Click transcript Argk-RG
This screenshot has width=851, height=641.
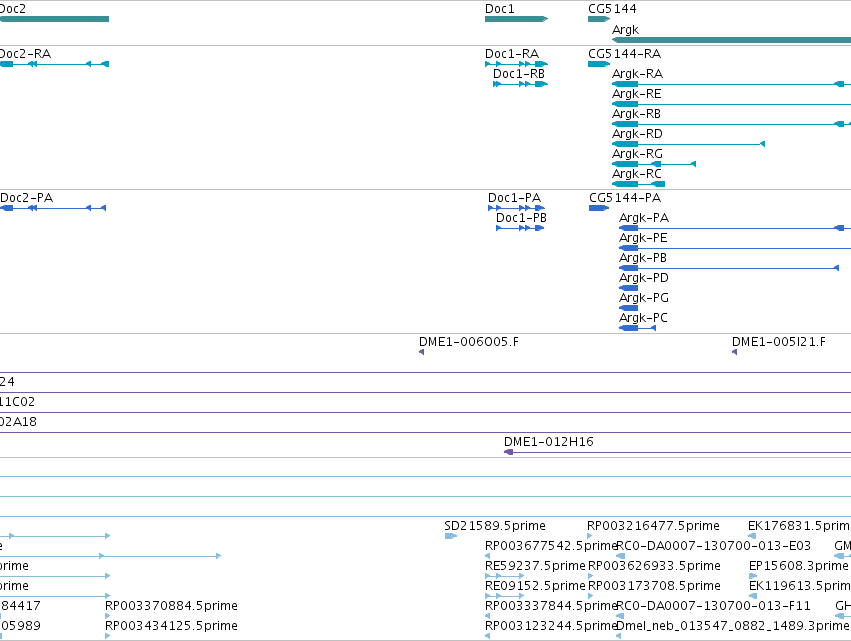click(653, 164)
